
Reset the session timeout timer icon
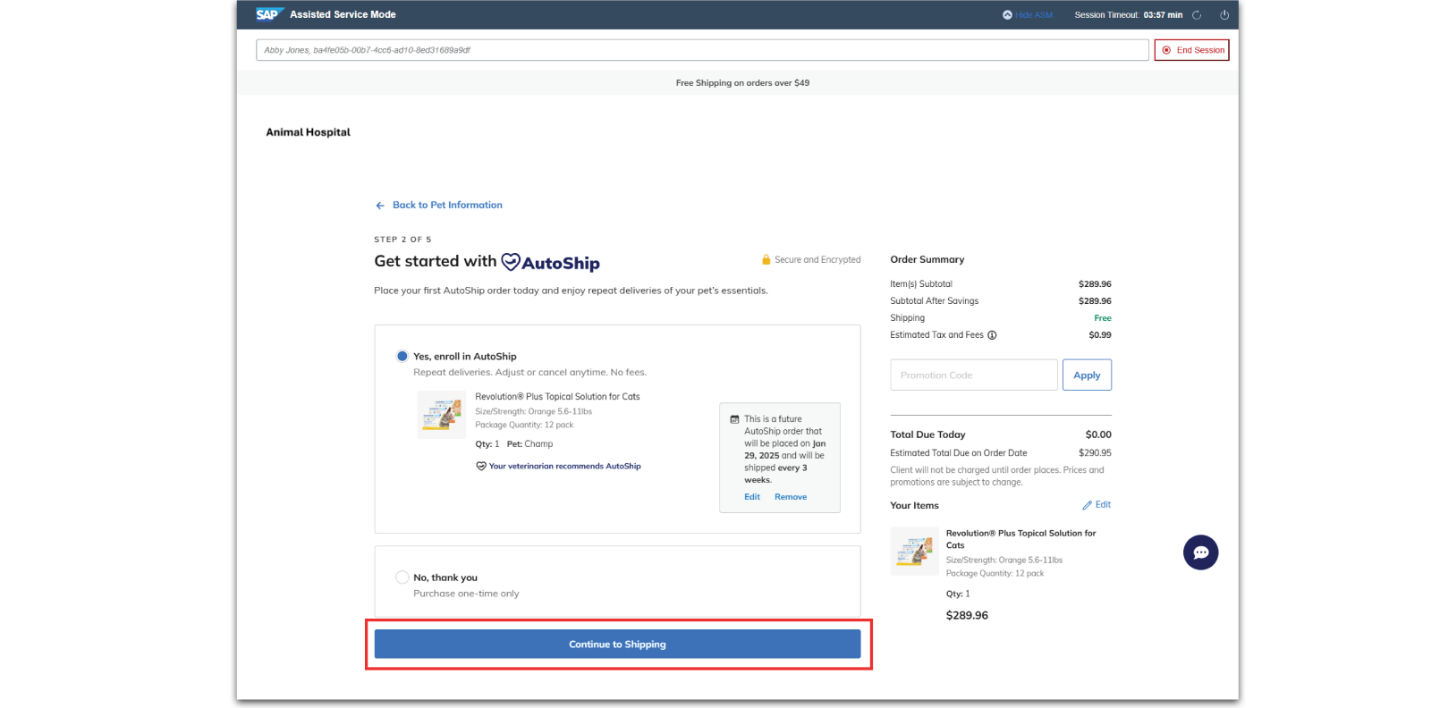coord(1197,15)
